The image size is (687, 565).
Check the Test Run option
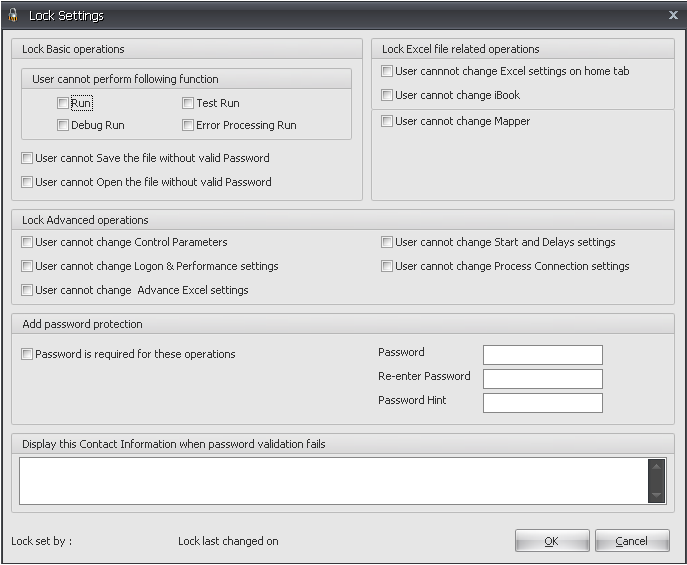[188, 103]
